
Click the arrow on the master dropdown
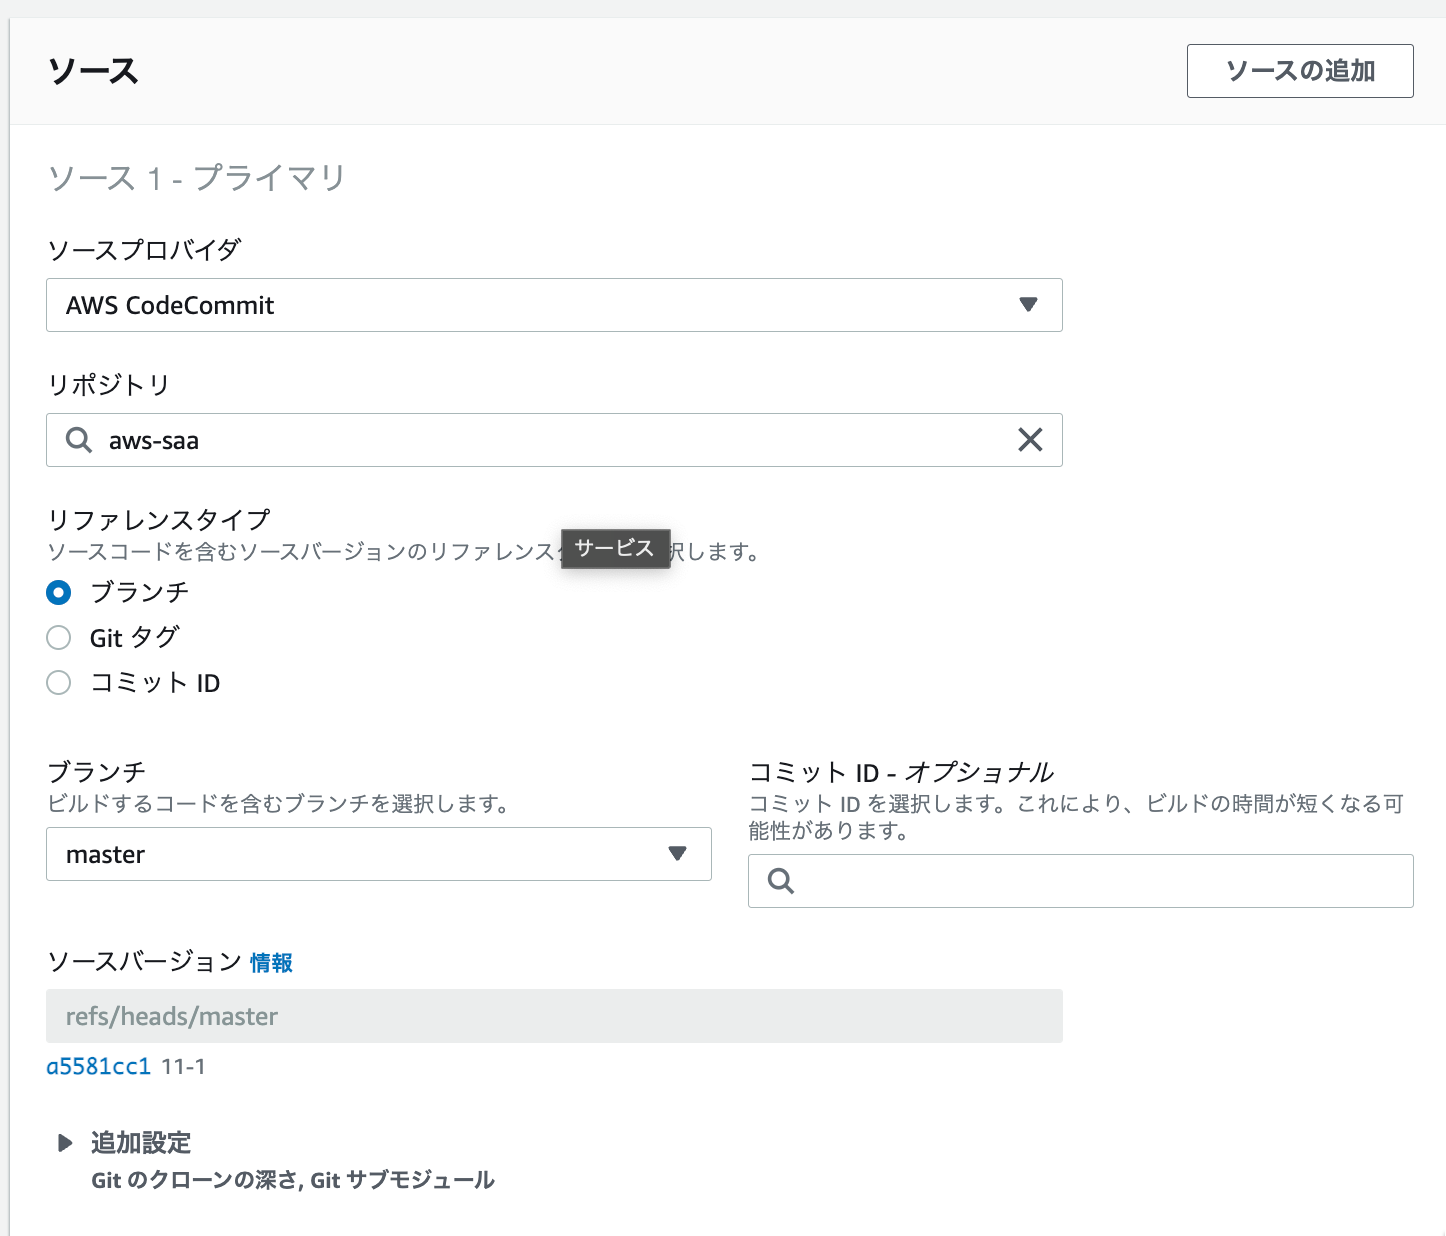tap(677, 854)
